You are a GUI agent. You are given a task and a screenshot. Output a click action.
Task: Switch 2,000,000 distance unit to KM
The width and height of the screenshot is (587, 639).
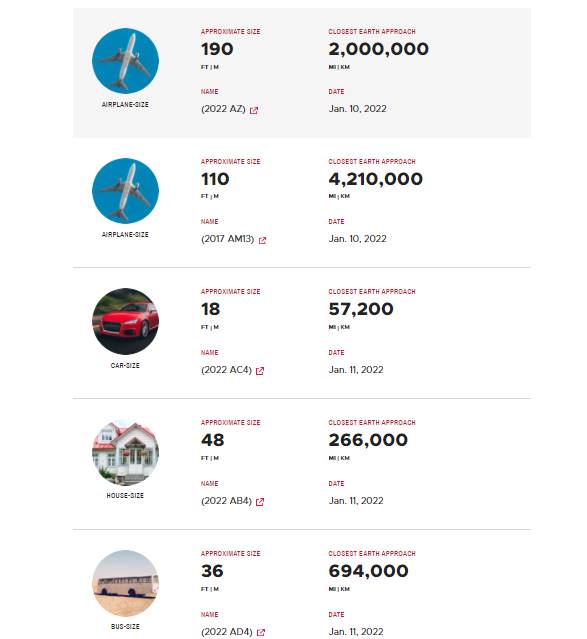pos(345,67)
